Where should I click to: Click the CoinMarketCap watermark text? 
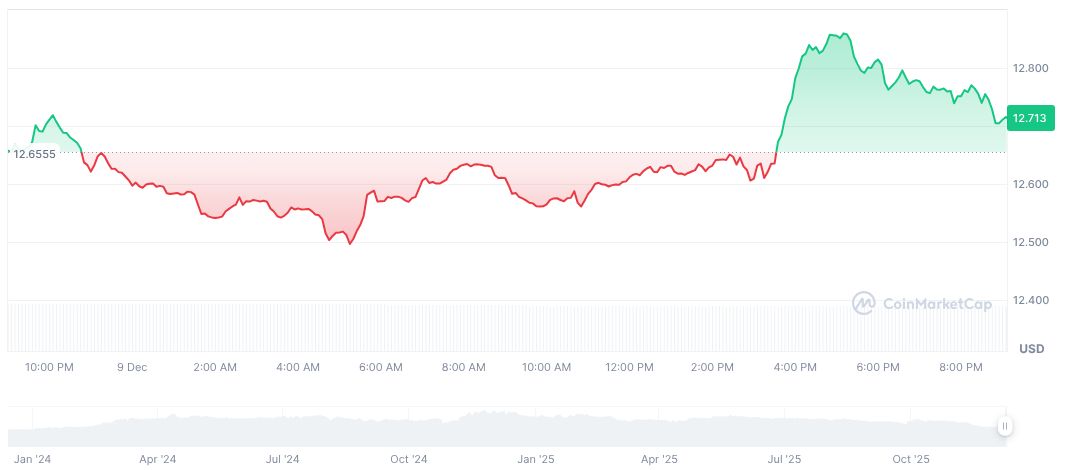click(937, 304)
